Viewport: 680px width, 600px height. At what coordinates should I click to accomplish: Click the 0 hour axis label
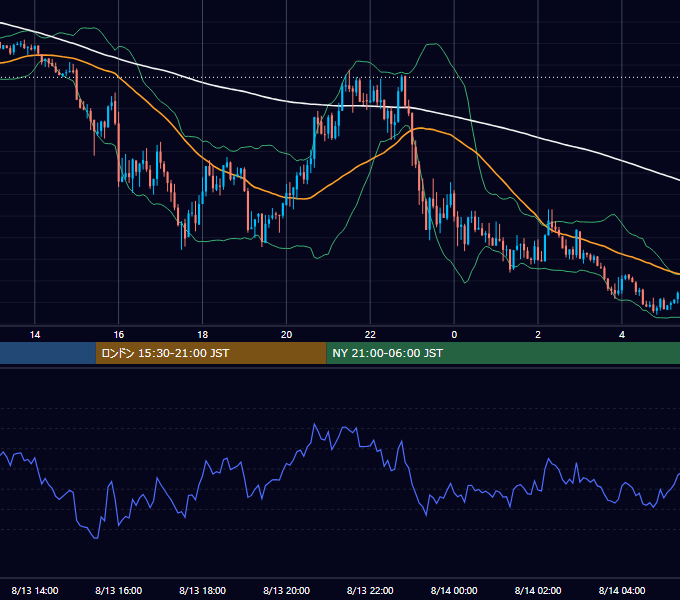(x=454, y=335)
